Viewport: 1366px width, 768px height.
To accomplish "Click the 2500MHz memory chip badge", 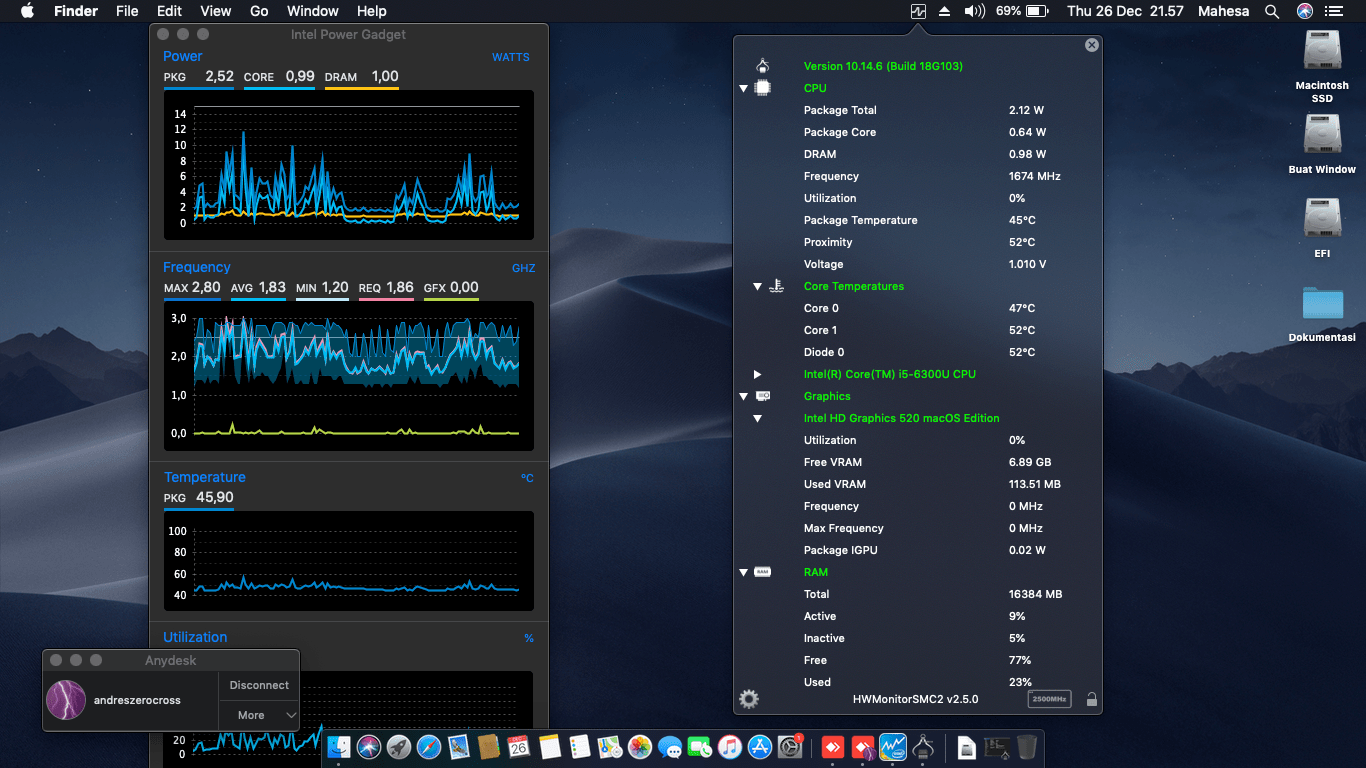I will pyautogui.click(x=1049, y=699).
